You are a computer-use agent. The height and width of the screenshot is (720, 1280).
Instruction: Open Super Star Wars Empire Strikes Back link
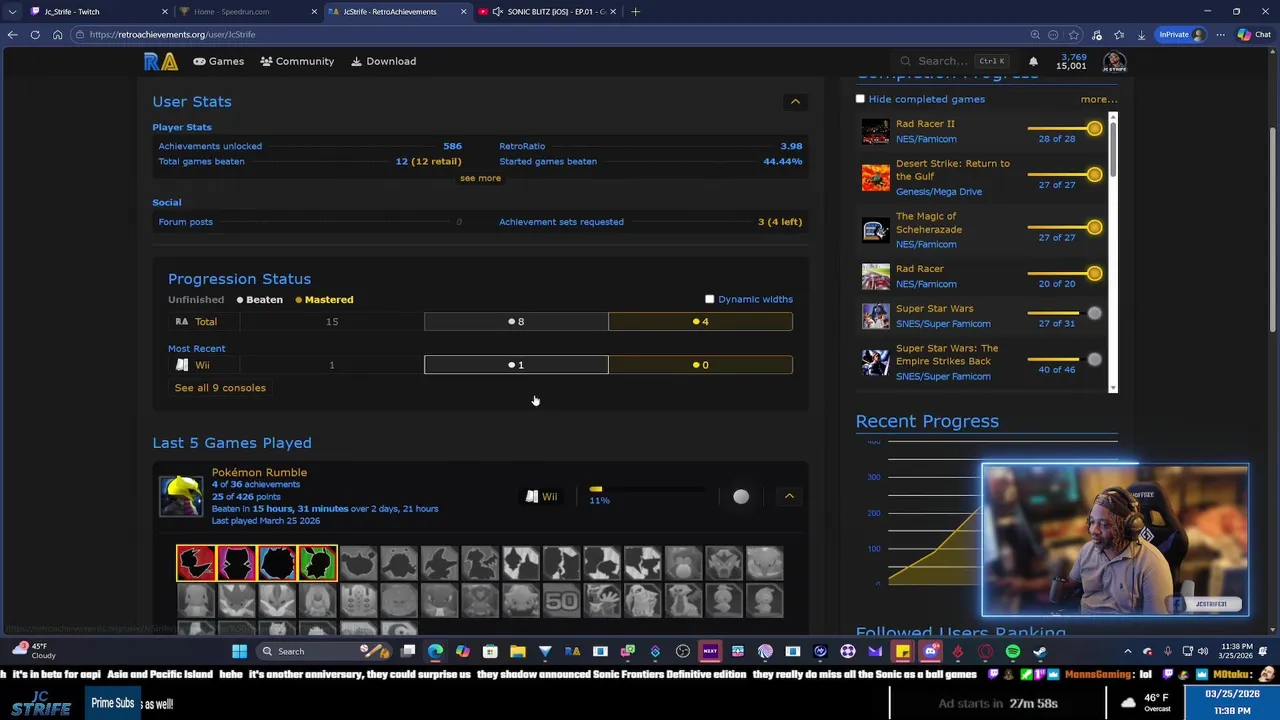pos(947,355)
